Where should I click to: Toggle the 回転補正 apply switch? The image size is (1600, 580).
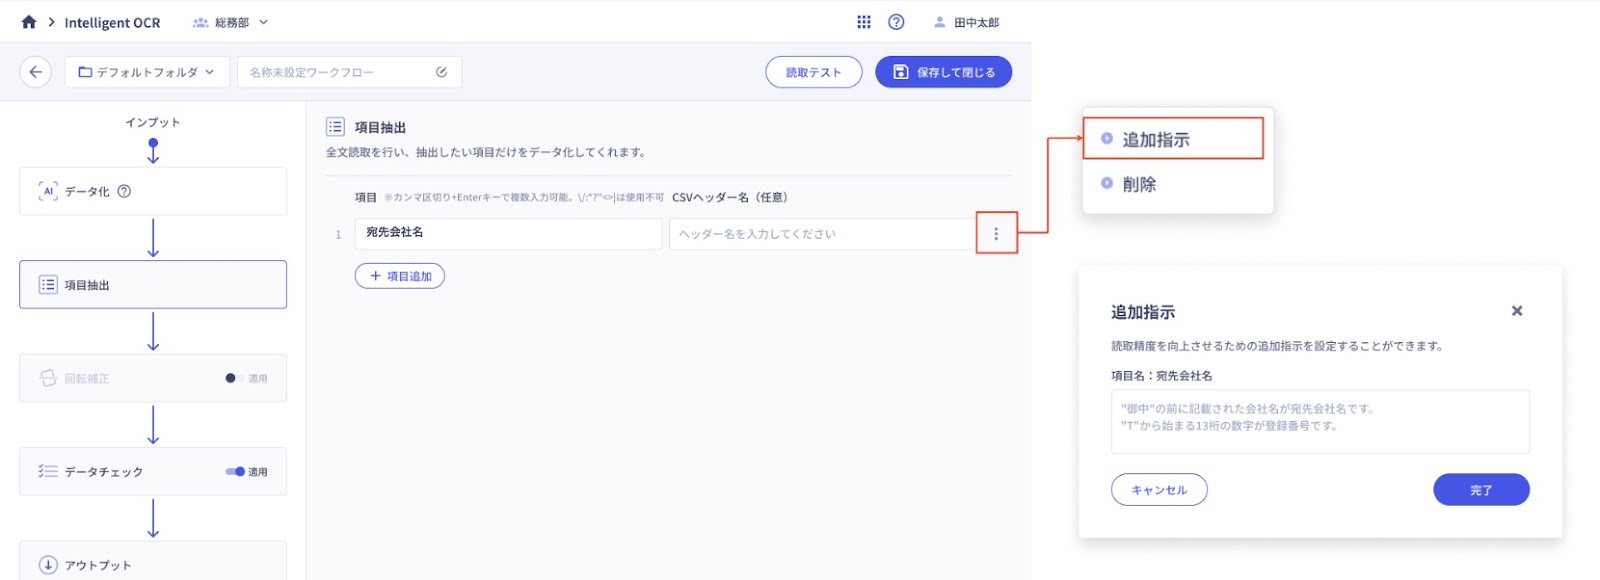click(233, 378)
